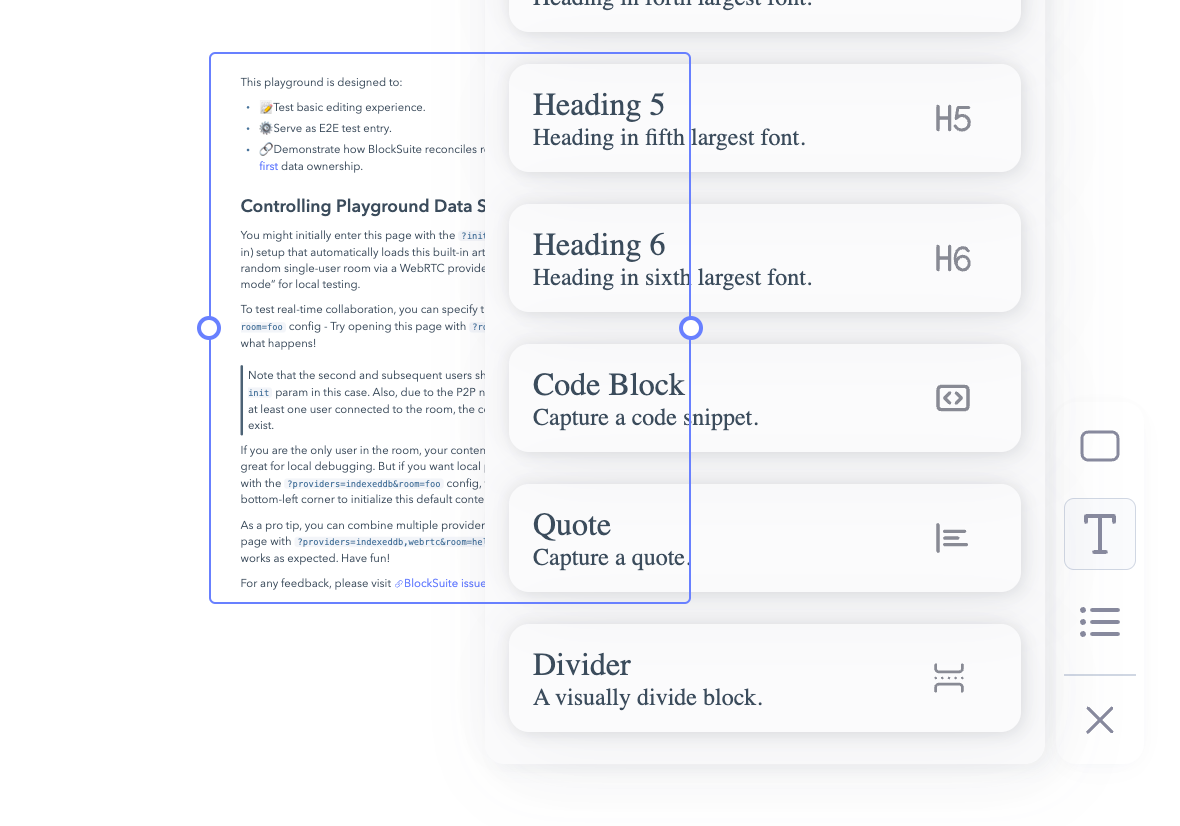Select the Text tool in the side toolbar

click(x=1099, y=533)
